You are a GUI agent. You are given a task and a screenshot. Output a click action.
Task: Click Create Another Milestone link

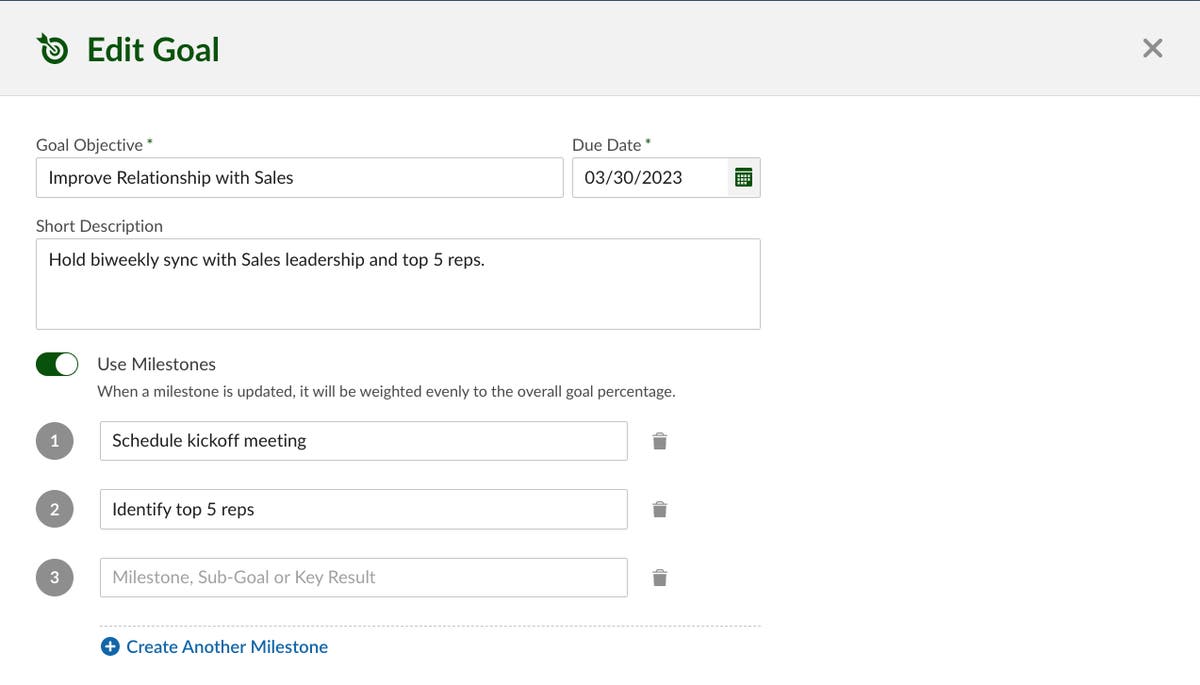pyautogui.click(x=226, y=646)
